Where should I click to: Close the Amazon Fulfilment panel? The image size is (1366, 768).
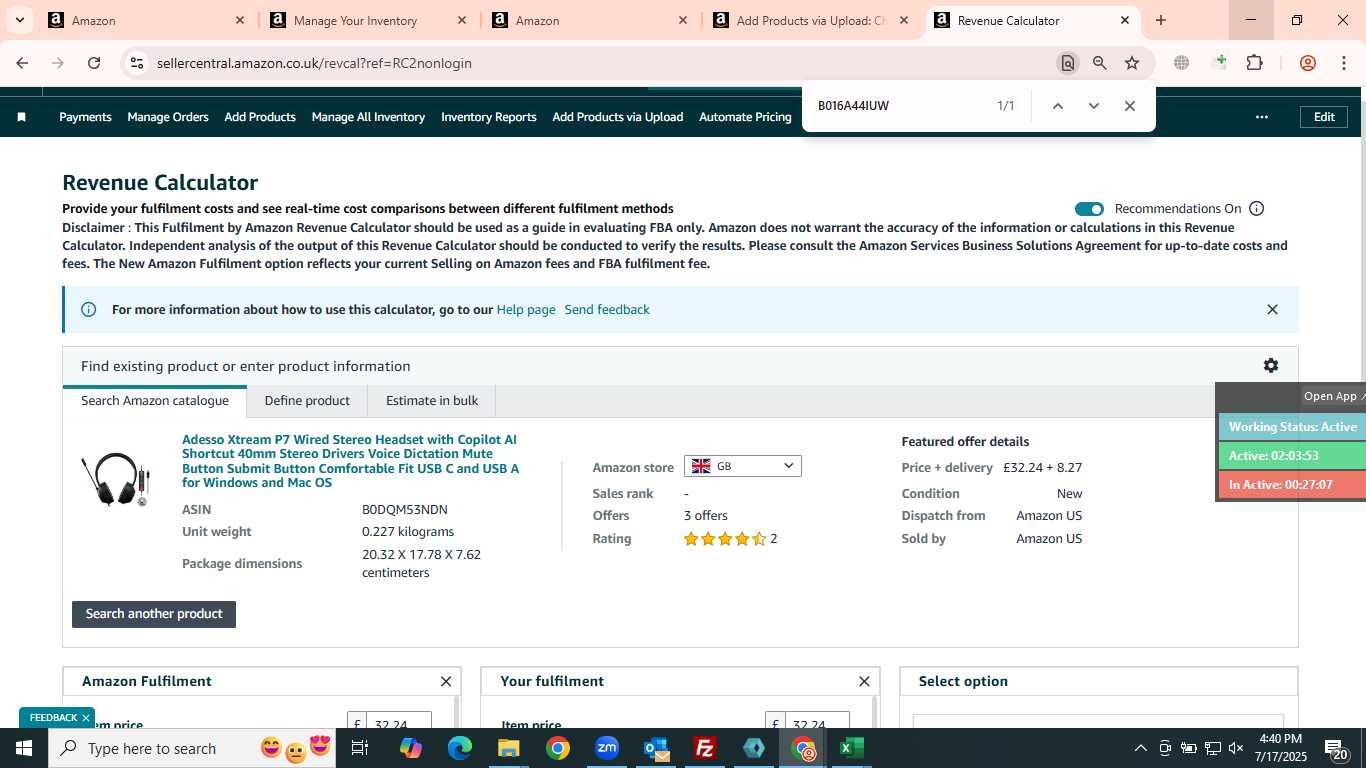(x=446, y=682)
